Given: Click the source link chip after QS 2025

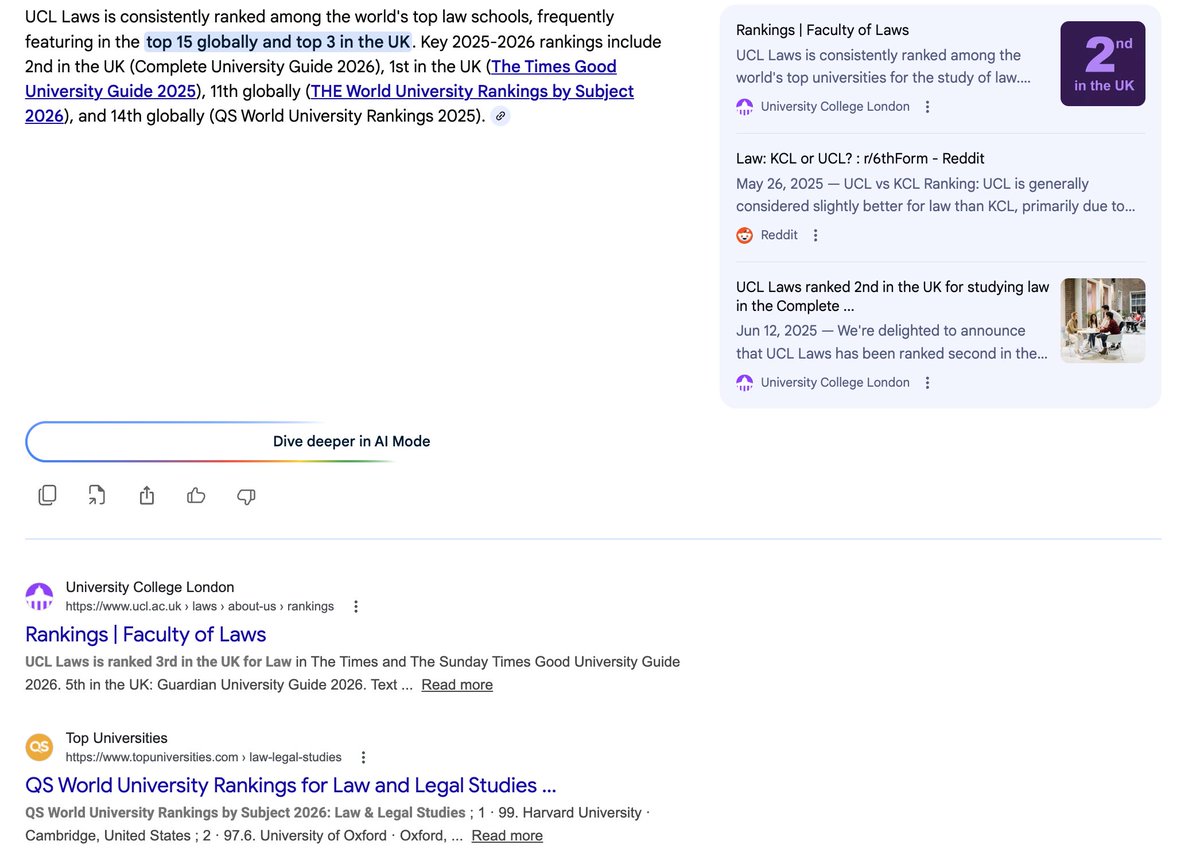Looking at the screenshot, I should (x=501, y=116).
